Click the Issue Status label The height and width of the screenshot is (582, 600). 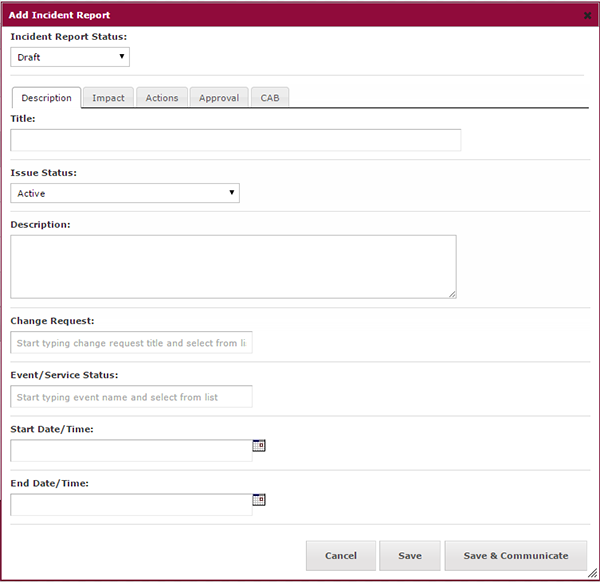point(44,173)
